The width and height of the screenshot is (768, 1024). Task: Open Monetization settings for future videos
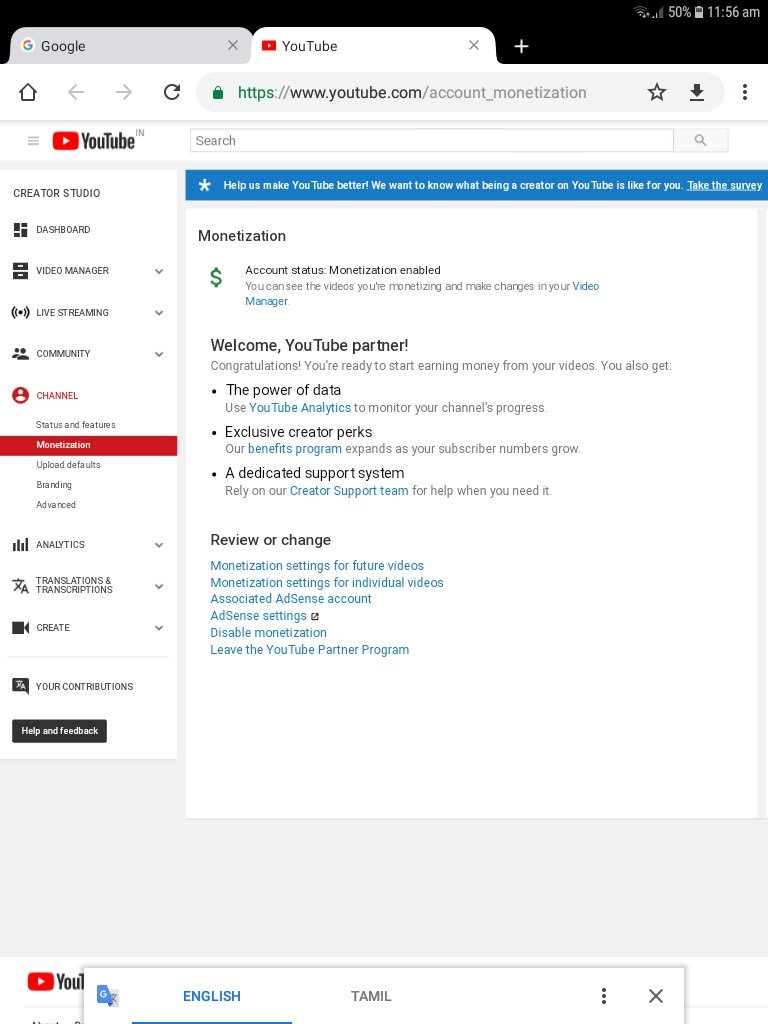coord(317,566)
